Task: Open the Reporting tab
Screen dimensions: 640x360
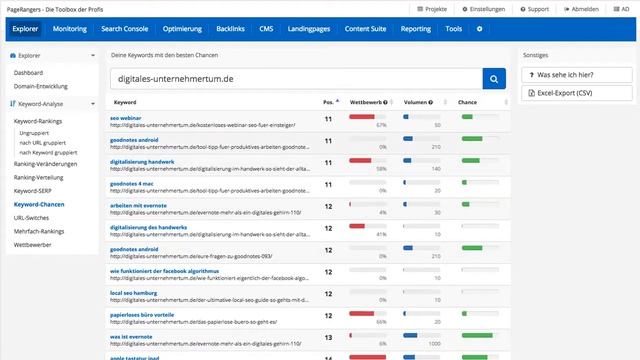Action: pos(416,29)
